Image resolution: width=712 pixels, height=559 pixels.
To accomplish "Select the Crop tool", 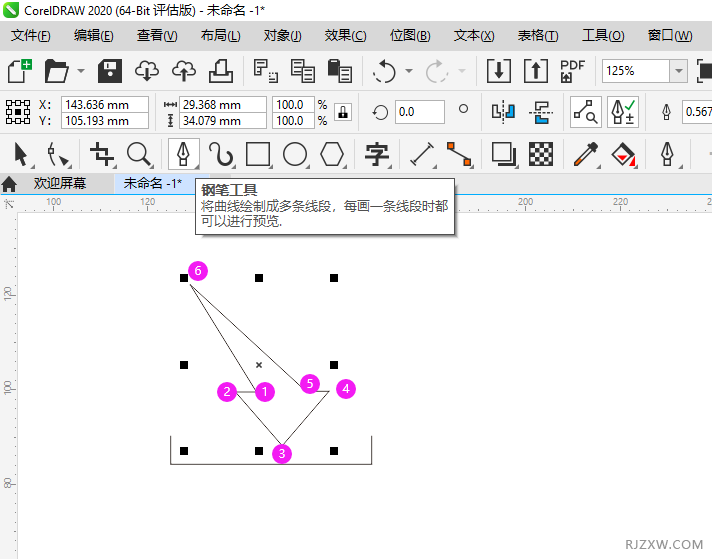I will tap(102, 154).
